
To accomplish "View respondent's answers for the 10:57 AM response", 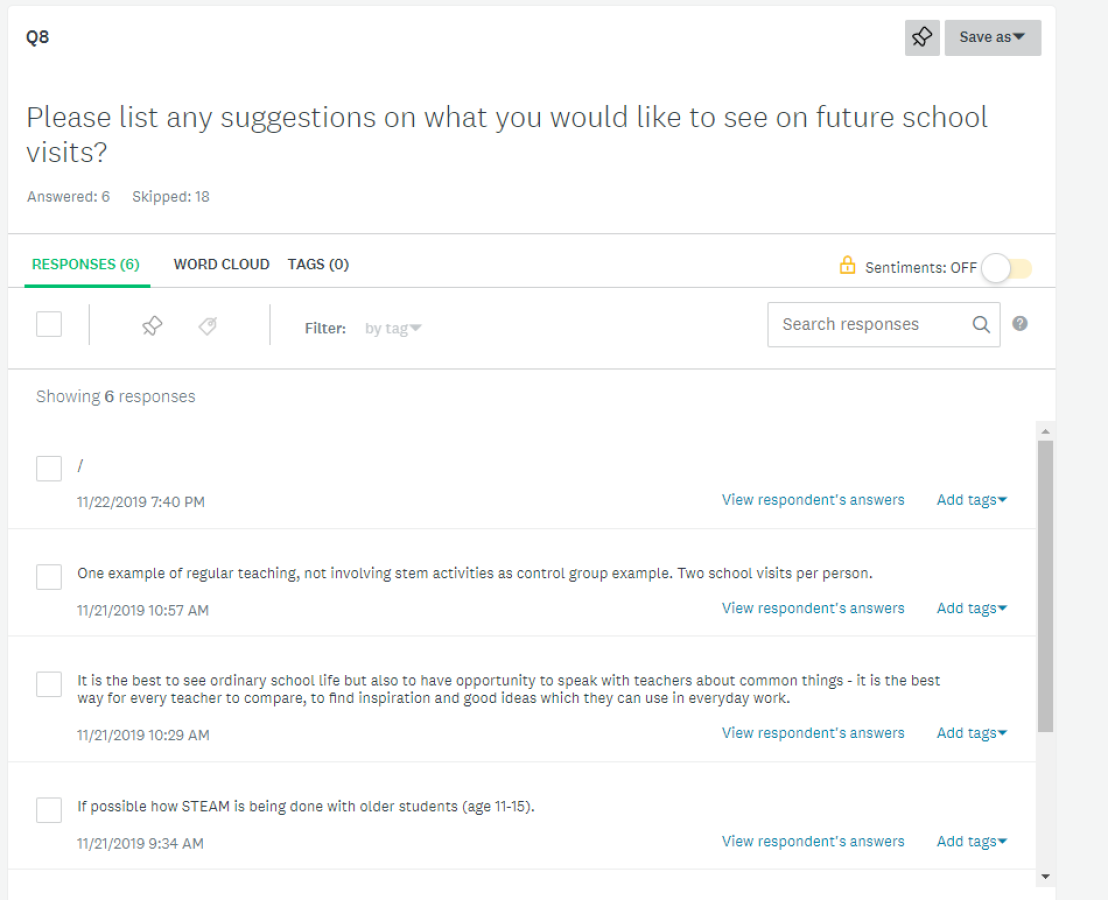I will coord(813,608).
